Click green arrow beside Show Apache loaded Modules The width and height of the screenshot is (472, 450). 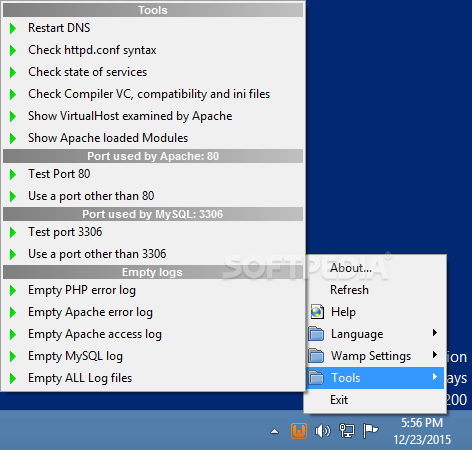pos(13,138)
